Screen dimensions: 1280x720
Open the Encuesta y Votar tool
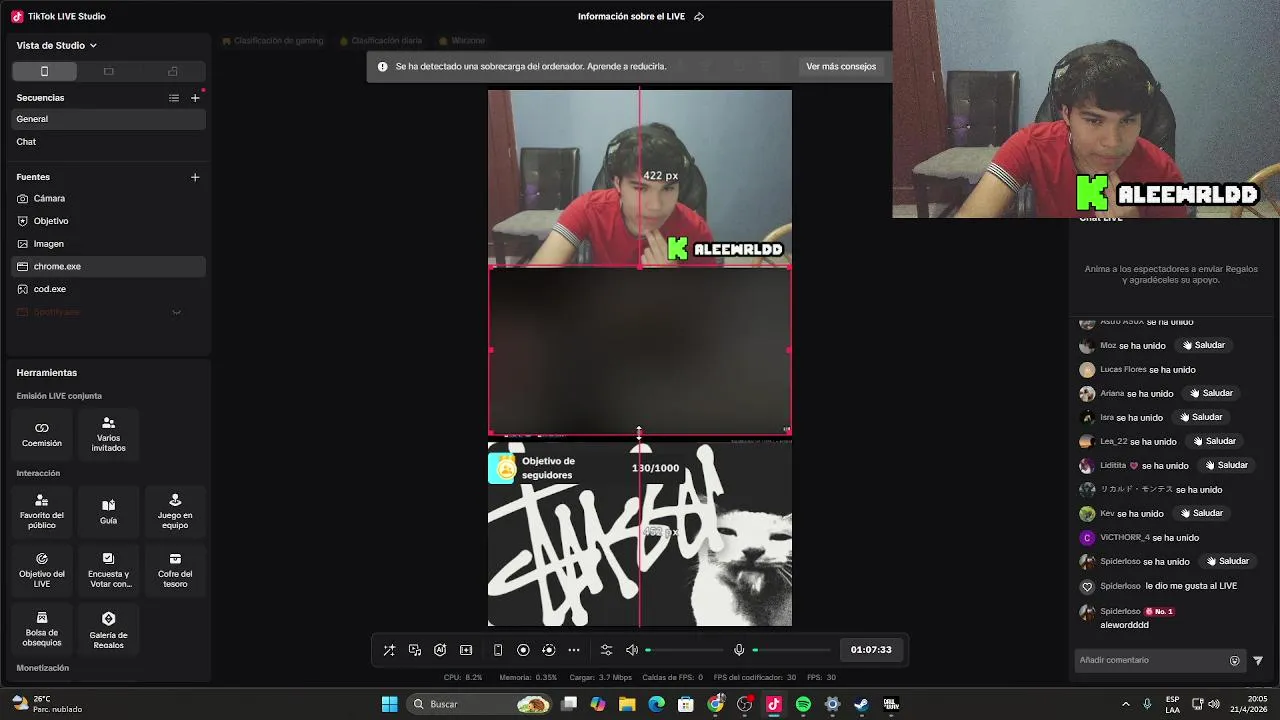pos(108,570)
